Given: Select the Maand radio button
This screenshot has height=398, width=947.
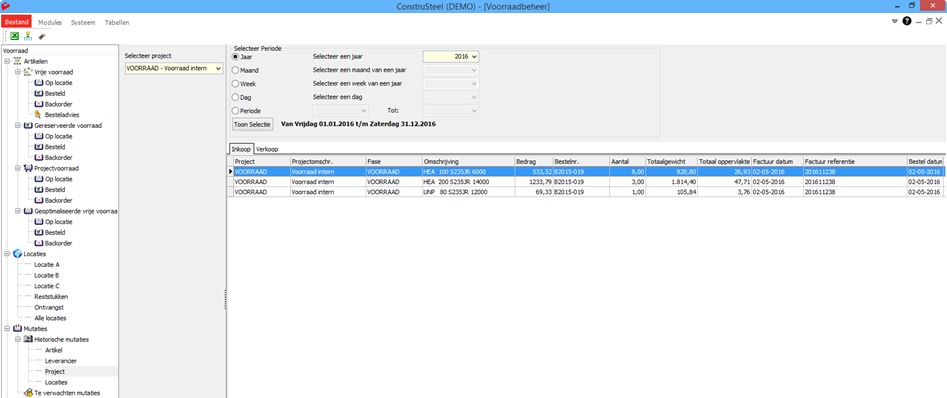Looking at the screenshot, I should tap(236, 70).
